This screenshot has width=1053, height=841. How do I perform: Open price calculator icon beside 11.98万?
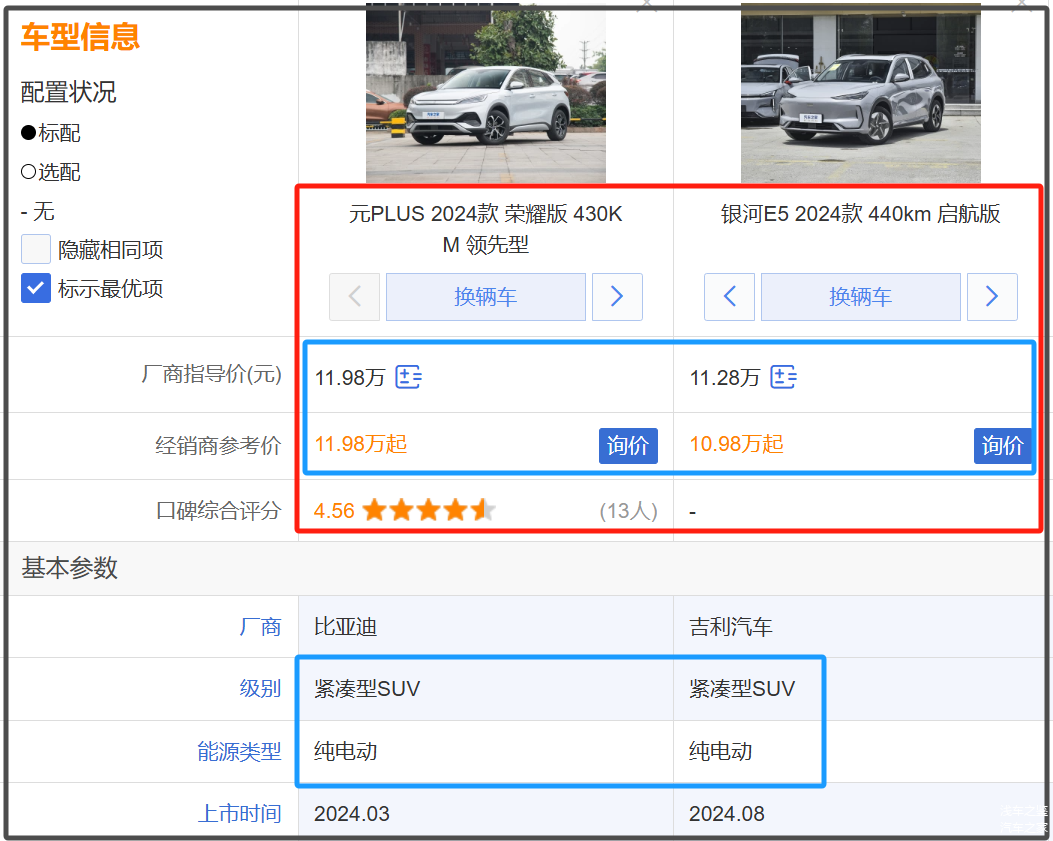(x=408, y=377)
